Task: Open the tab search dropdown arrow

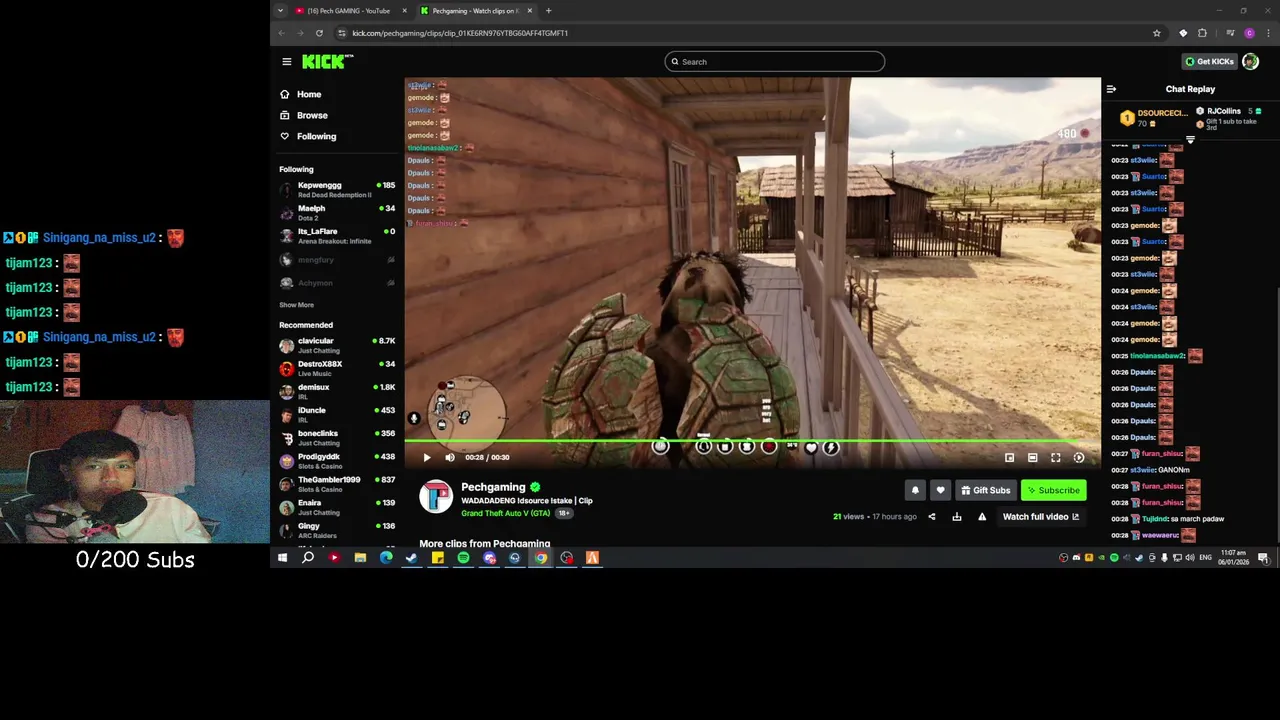Action: [280, 11]
